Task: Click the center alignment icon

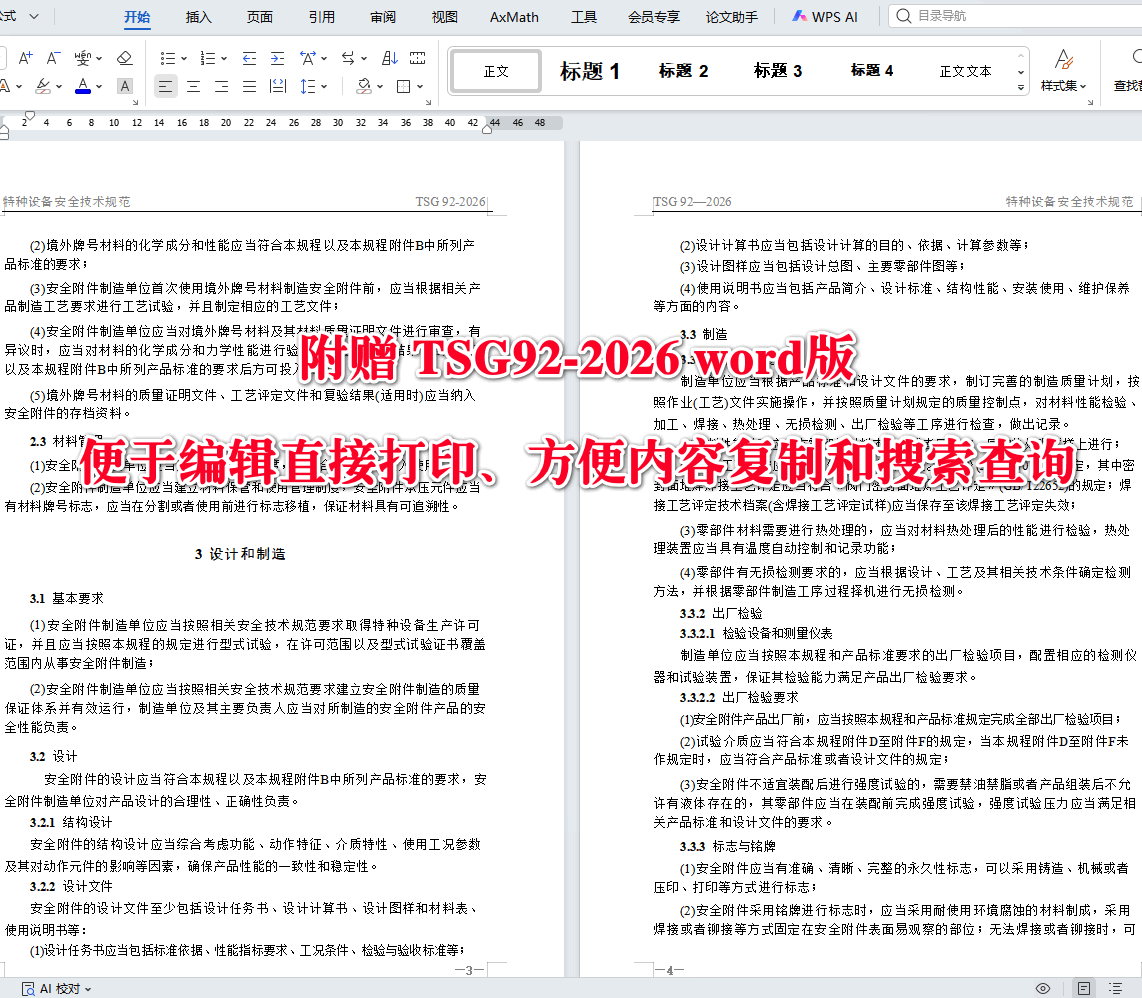Action: point(192,85)
